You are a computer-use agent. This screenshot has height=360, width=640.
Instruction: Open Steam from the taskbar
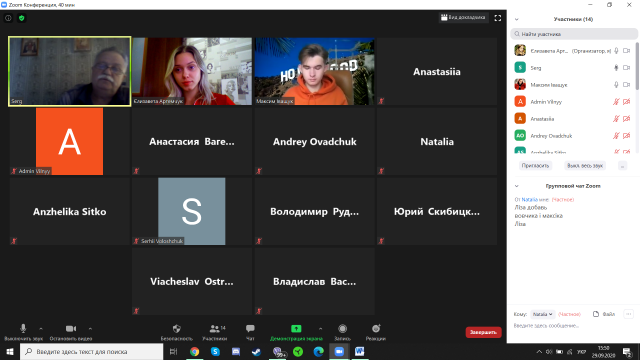(256, 351)
